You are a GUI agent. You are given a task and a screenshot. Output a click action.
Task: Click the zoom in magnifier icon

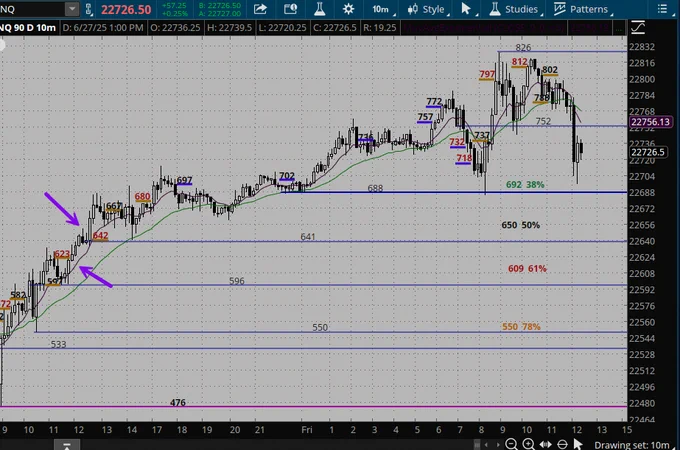tap(528, 444)
